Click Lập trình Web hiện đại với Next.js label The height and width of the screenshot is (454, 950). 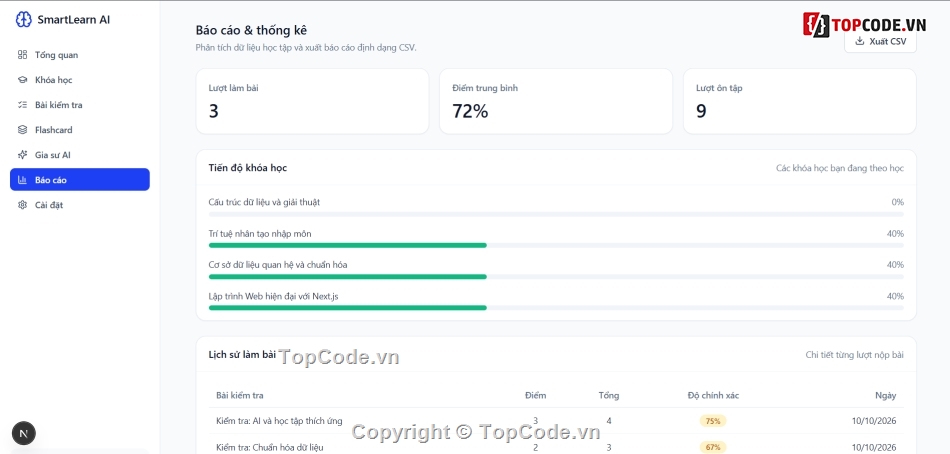pos(273,296)
